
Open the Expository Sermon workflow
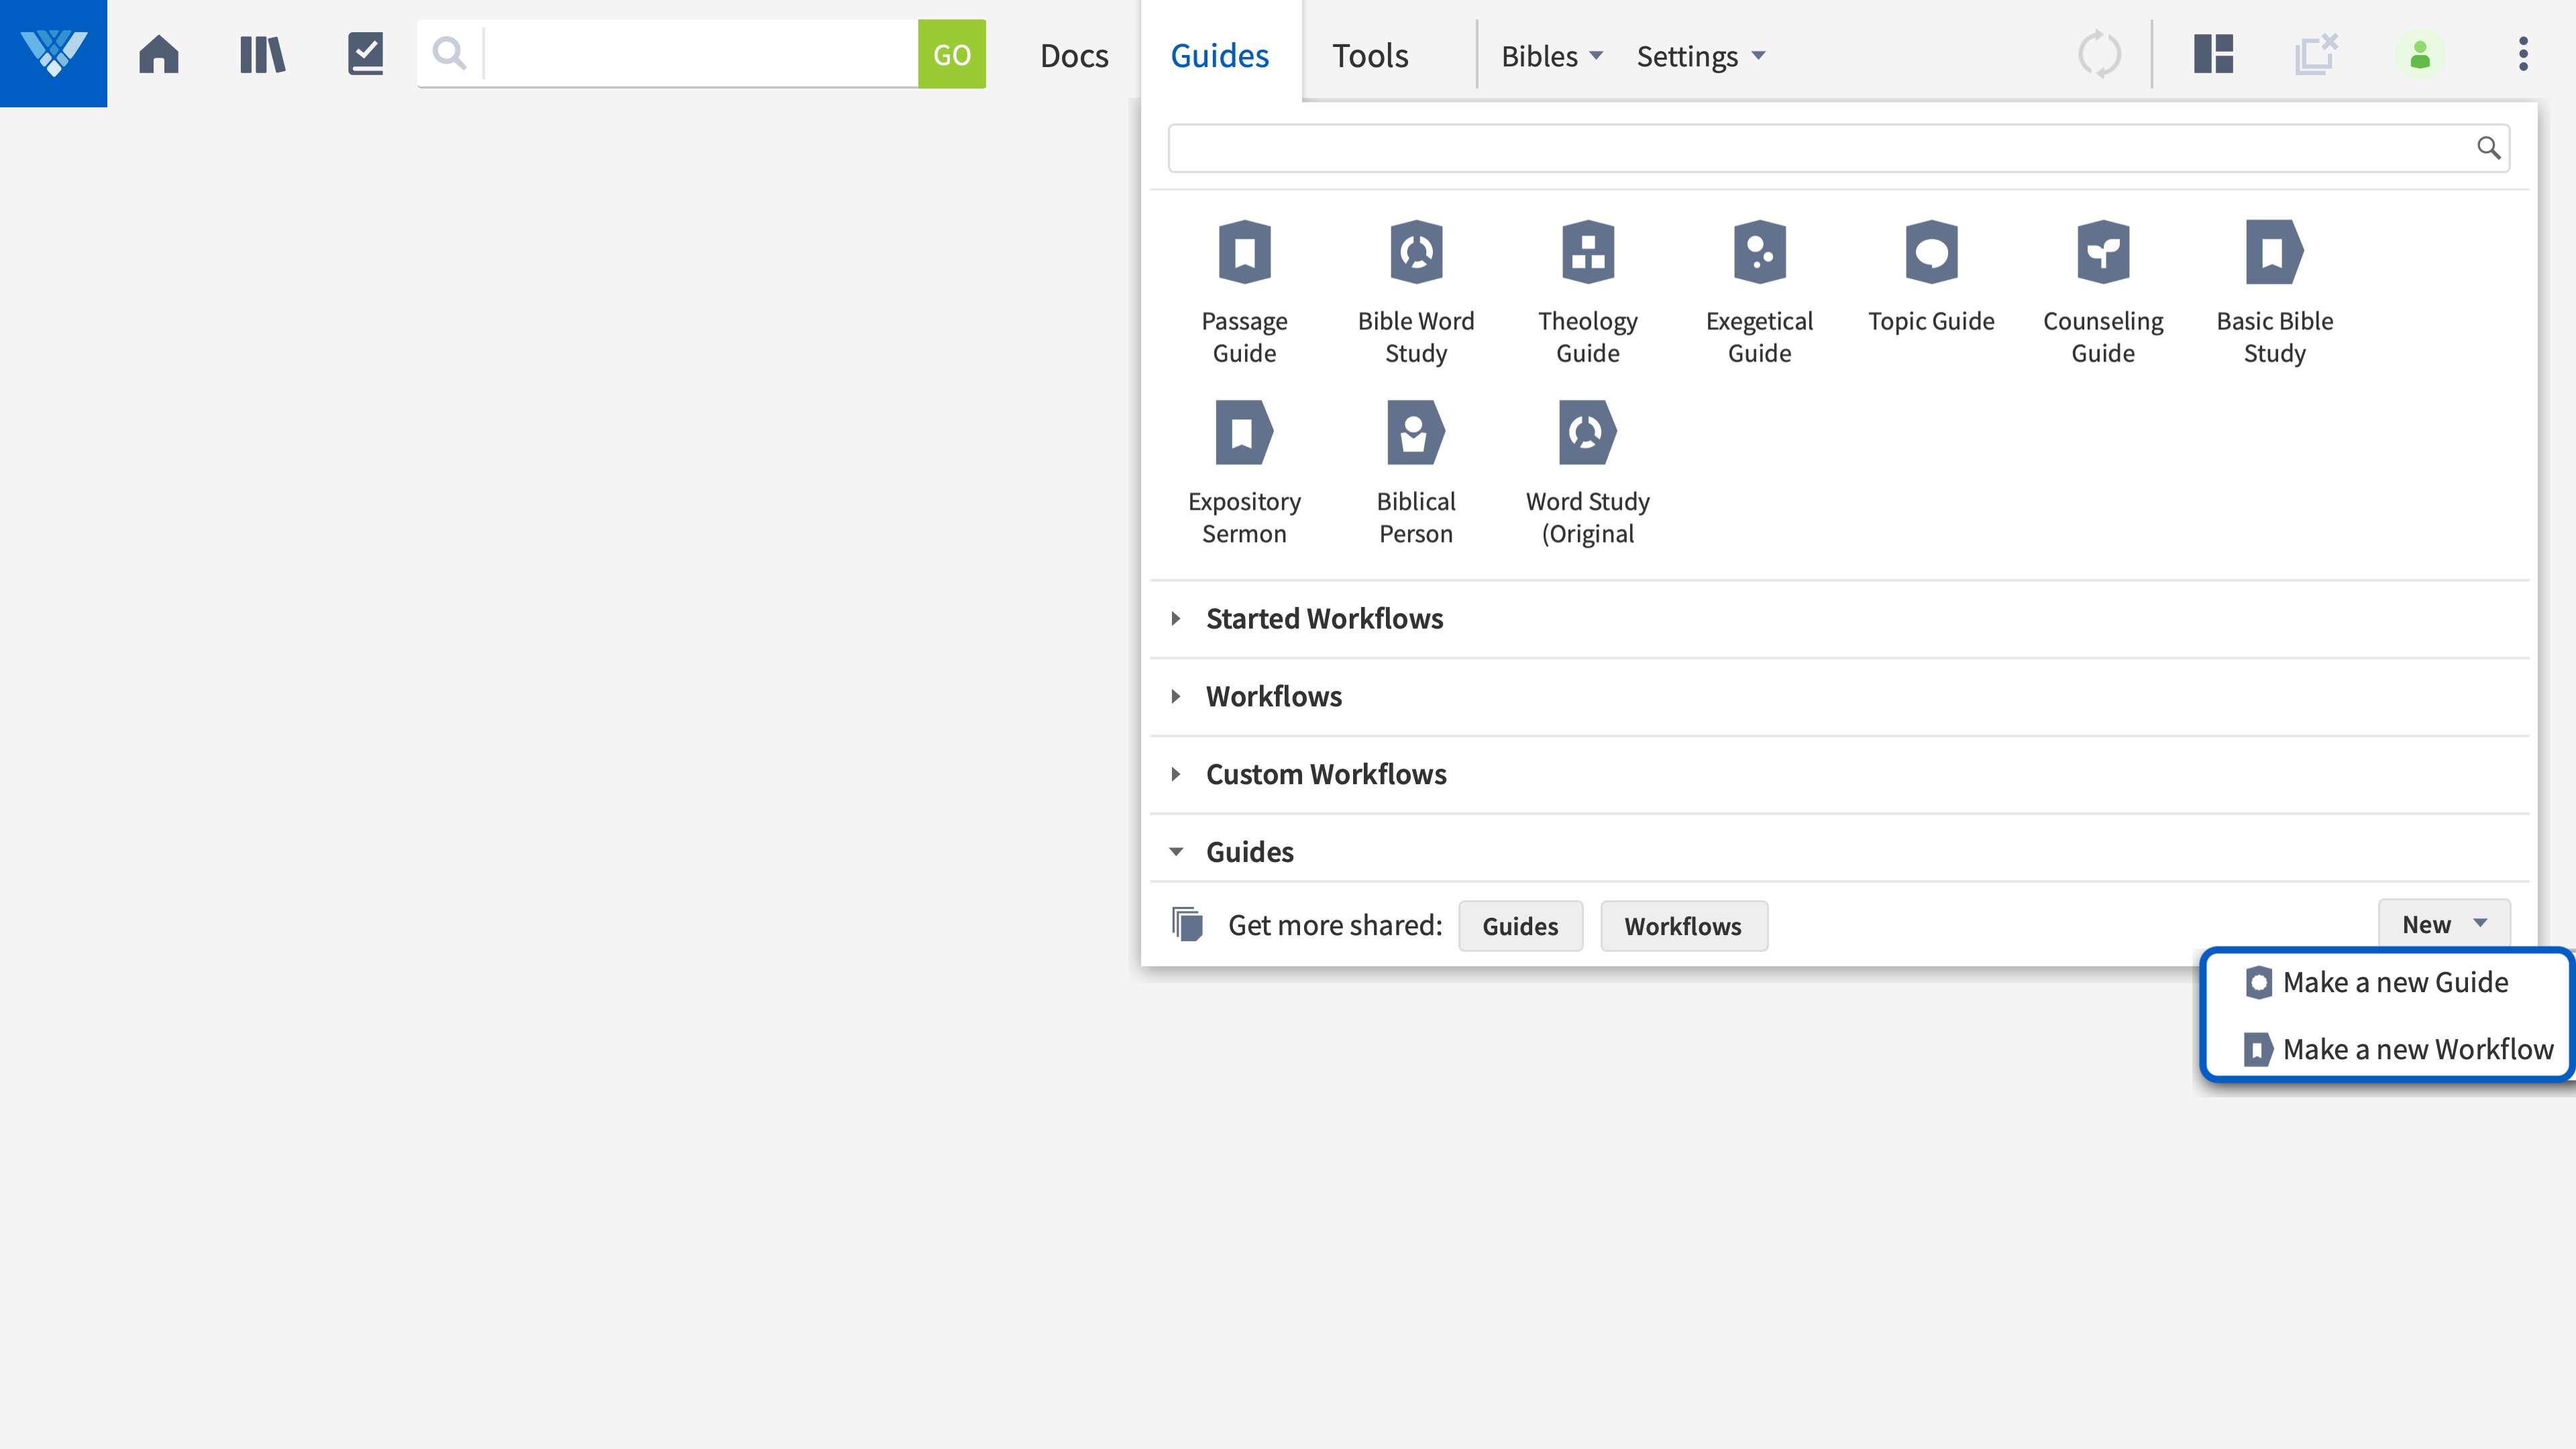click(1244, 474)
